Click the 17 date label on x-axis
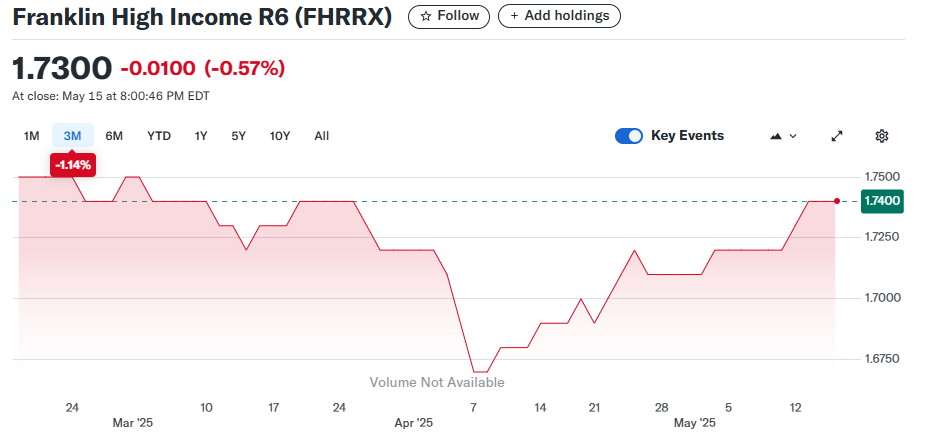The height and width of the screenshot is (442, 928). click(x=273, y=408)
